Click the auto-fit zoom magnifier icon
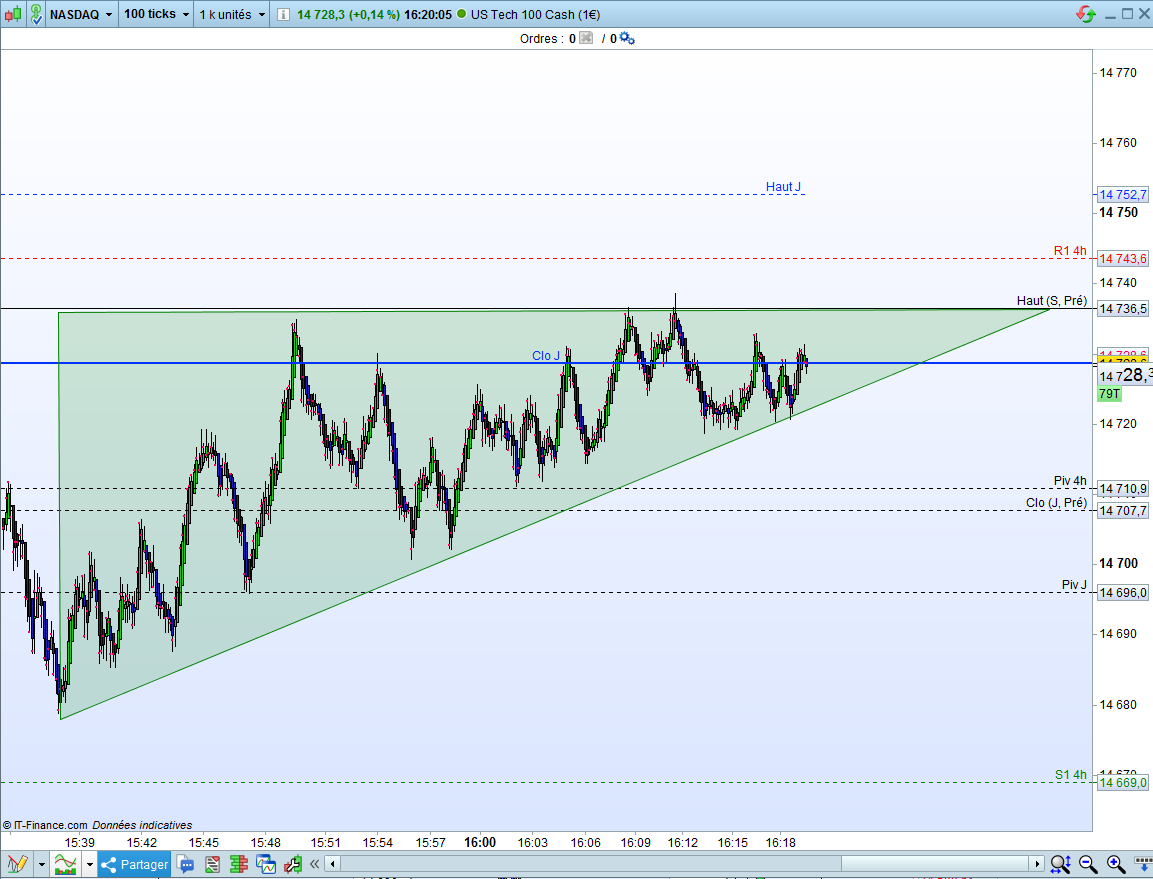The width and height of the screenshot is (1153, 879). click(x=1060, y=864)
